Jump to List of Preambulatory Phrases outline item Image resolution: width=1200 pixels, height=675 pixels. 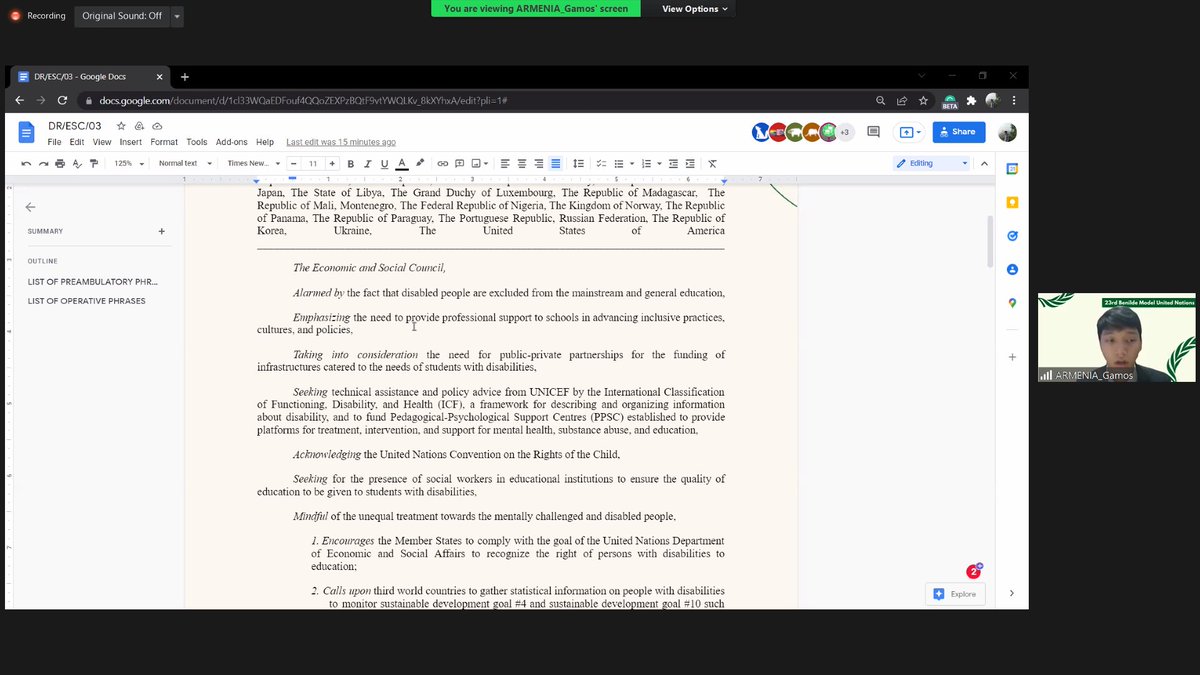coord(93,282)
